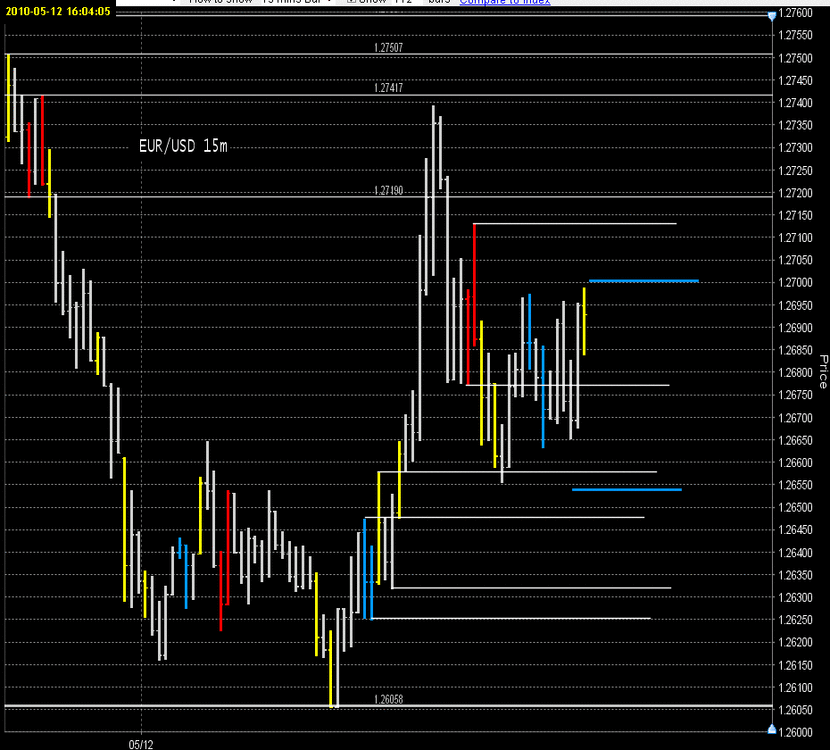Click the 1.26900 price axis value

pyautogui.click(x=796, y=328)
